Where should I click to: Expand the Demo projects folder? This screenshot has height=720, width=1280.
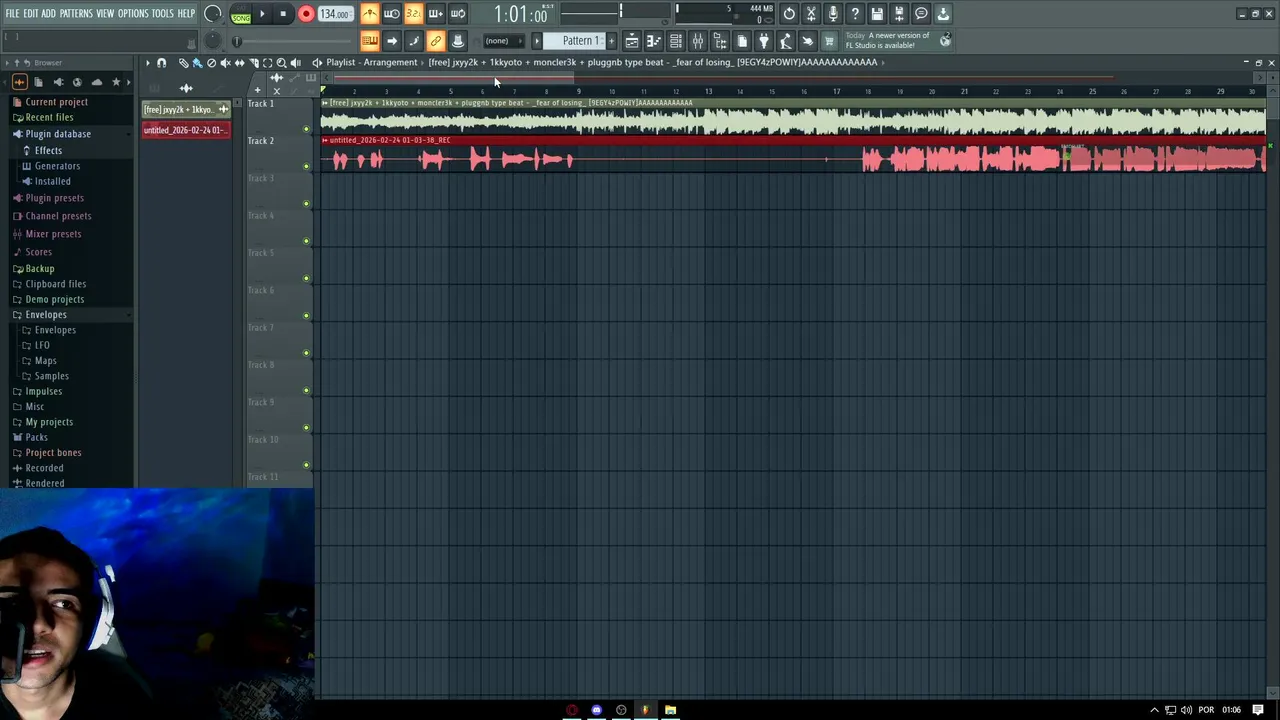tap(55, 299)
